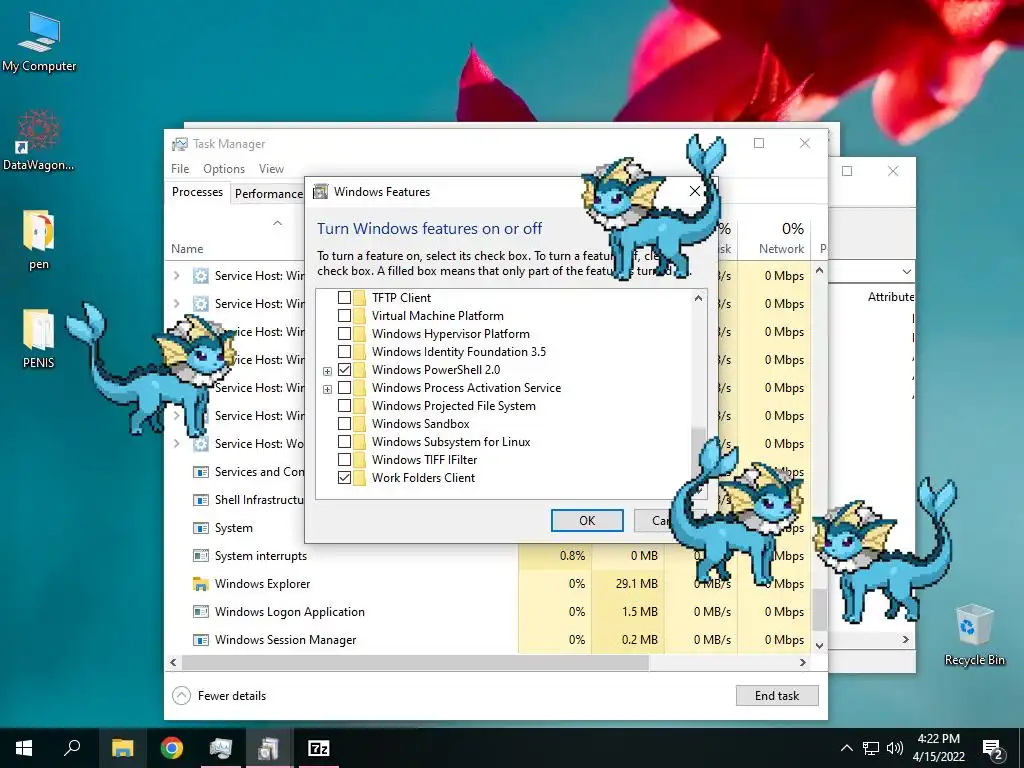Screen dimensions: 1024x768
Task: Close the Windows Features dialog
Action: [695, 191]
